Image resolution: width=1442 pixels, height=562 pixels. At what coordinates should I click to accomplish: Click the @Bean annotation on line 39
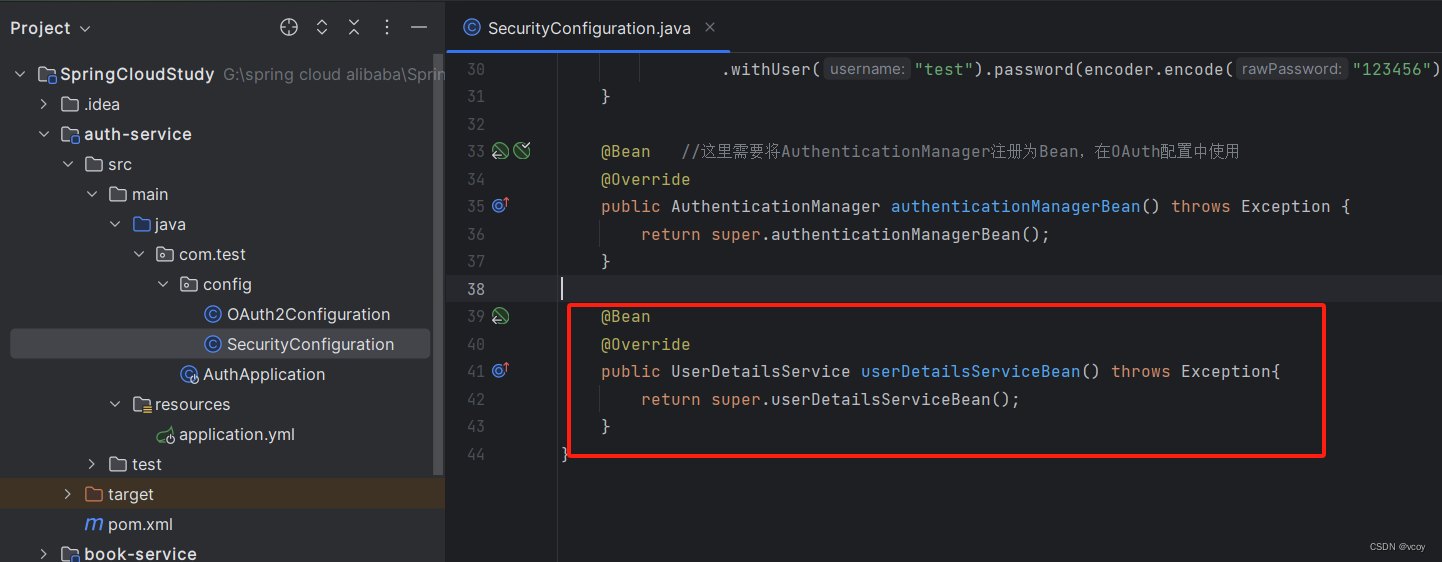pos(626,316)
